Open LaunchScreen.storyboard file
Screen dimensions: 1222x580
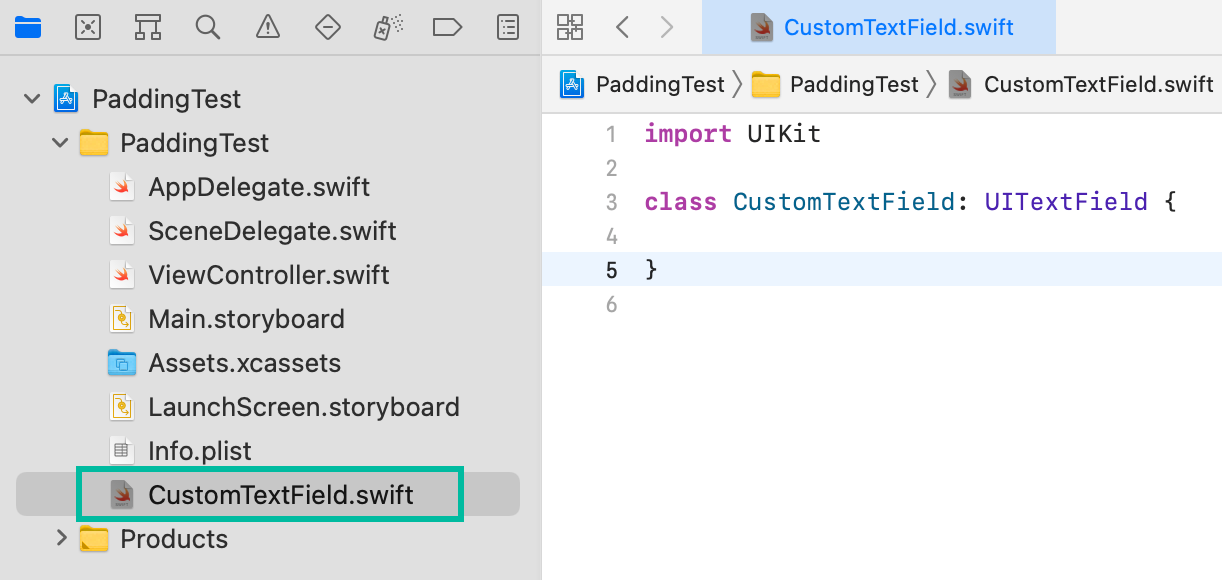coord(304,407)
